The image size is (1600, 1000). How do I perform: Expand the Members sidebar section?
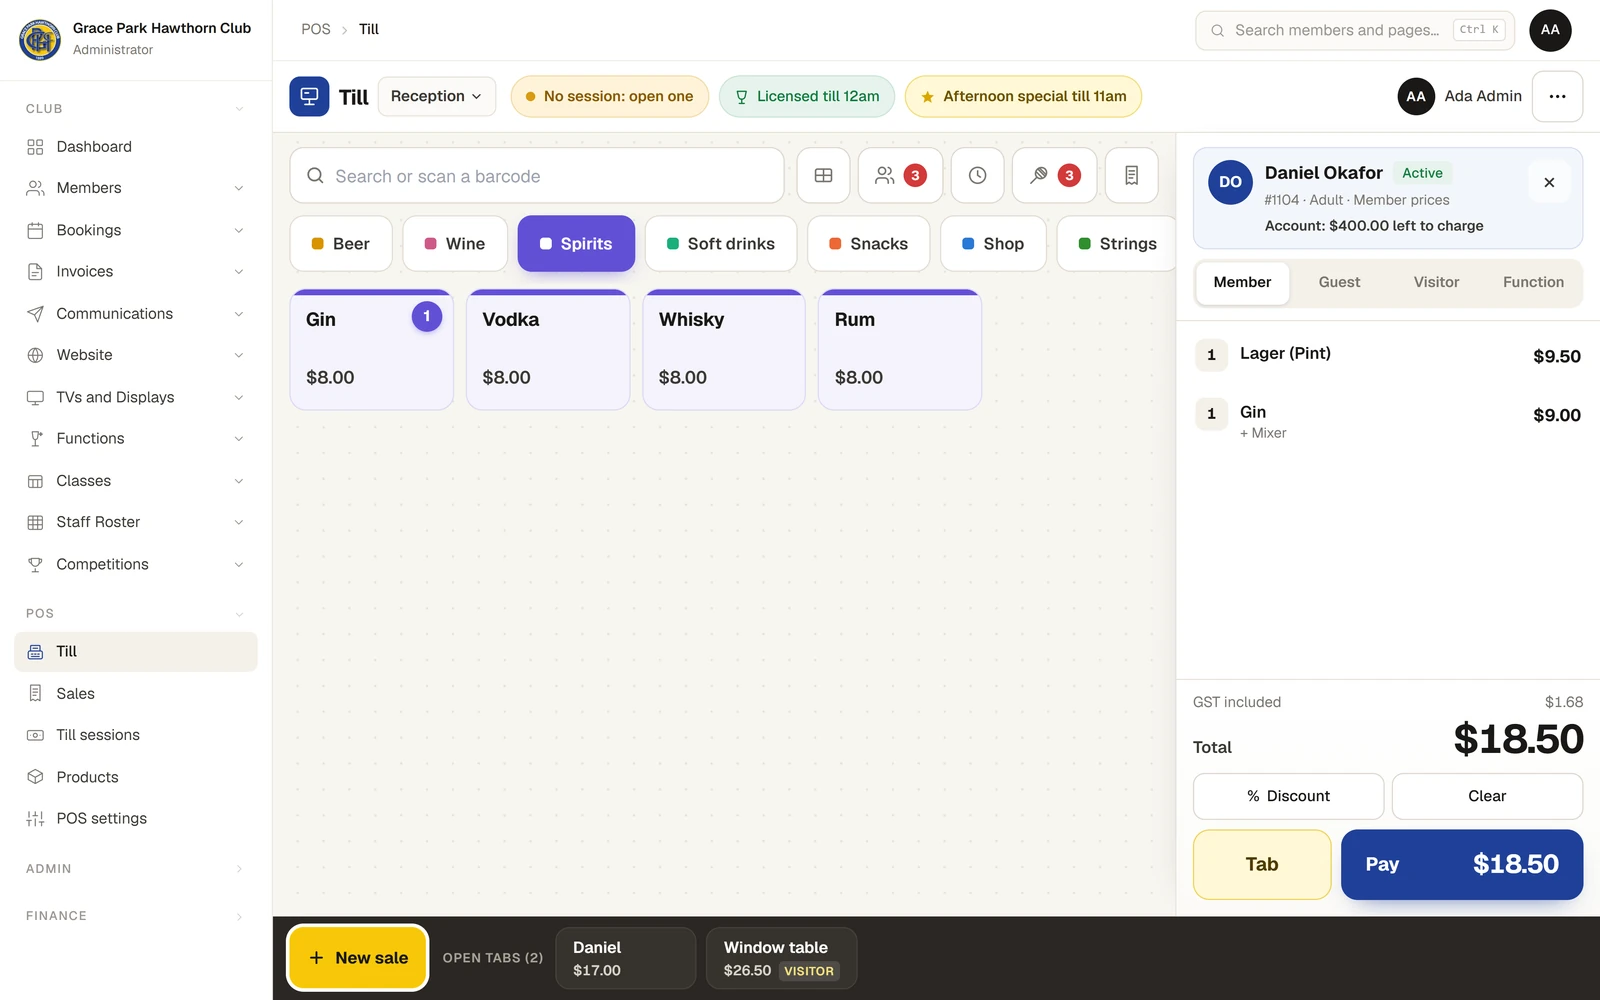pyautogui.click(x=136, y=188)
